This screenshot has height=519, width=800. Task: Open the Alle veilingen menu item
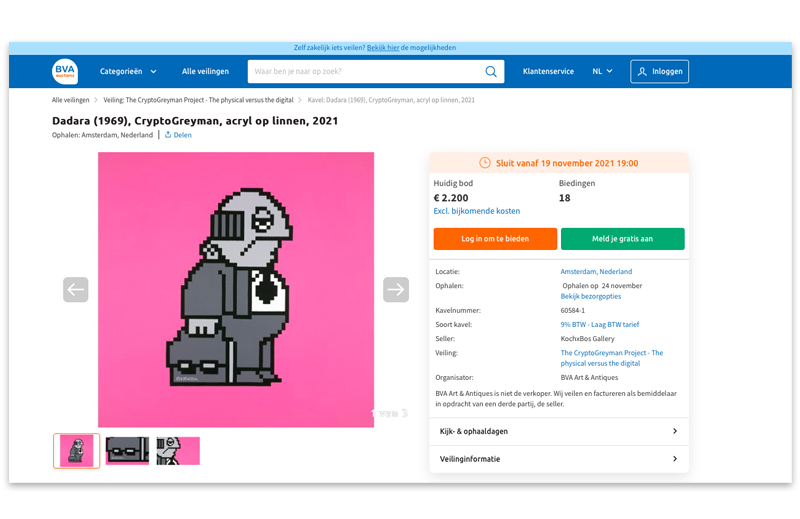(205, 72)
